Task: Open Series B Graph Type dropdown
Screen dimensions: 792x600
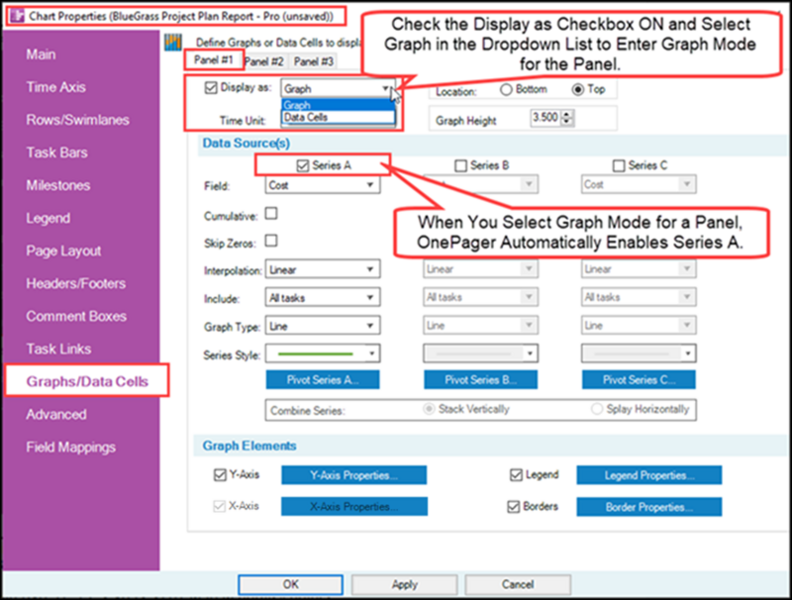Action: 480,325
